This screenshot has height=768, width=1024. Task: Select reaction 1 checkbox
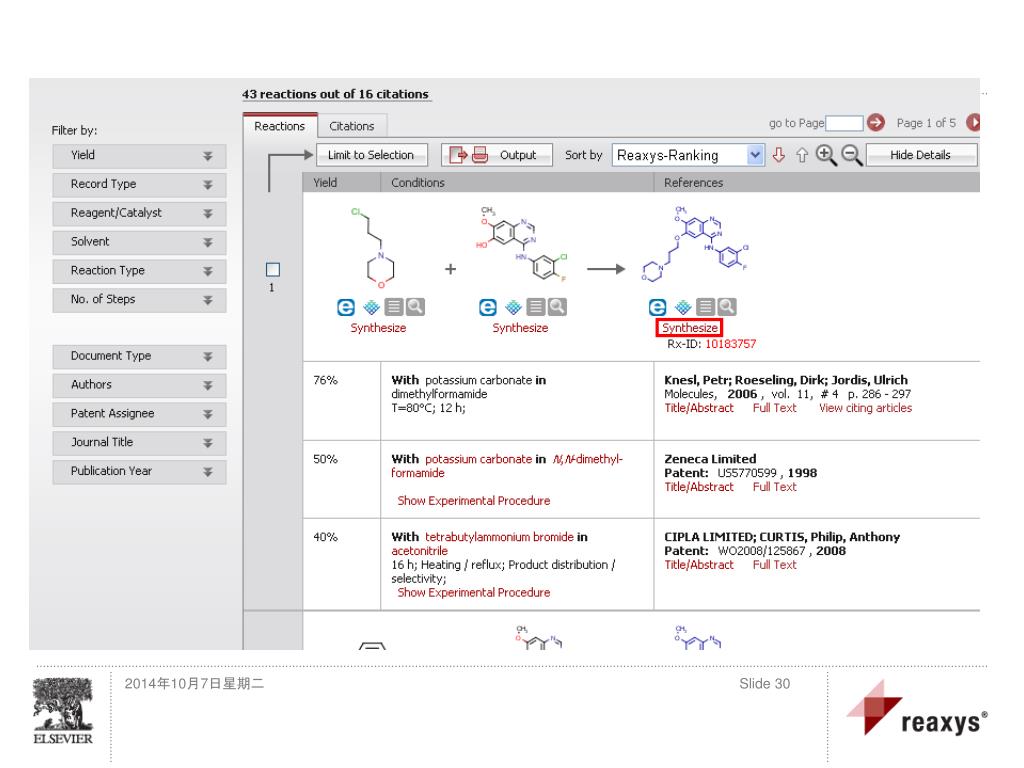(273, 270)
